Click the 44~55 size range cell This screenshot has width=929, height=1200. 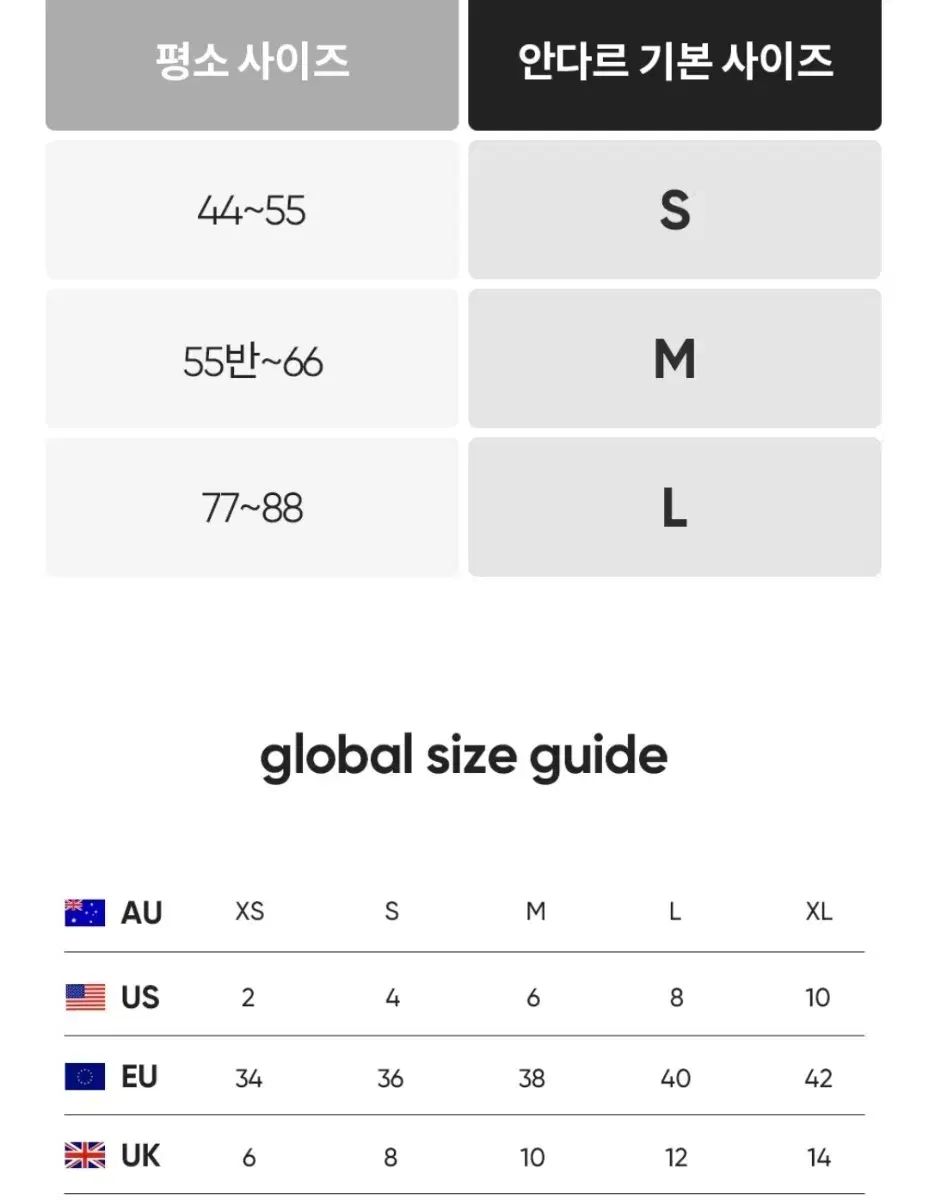click(252, 210)
